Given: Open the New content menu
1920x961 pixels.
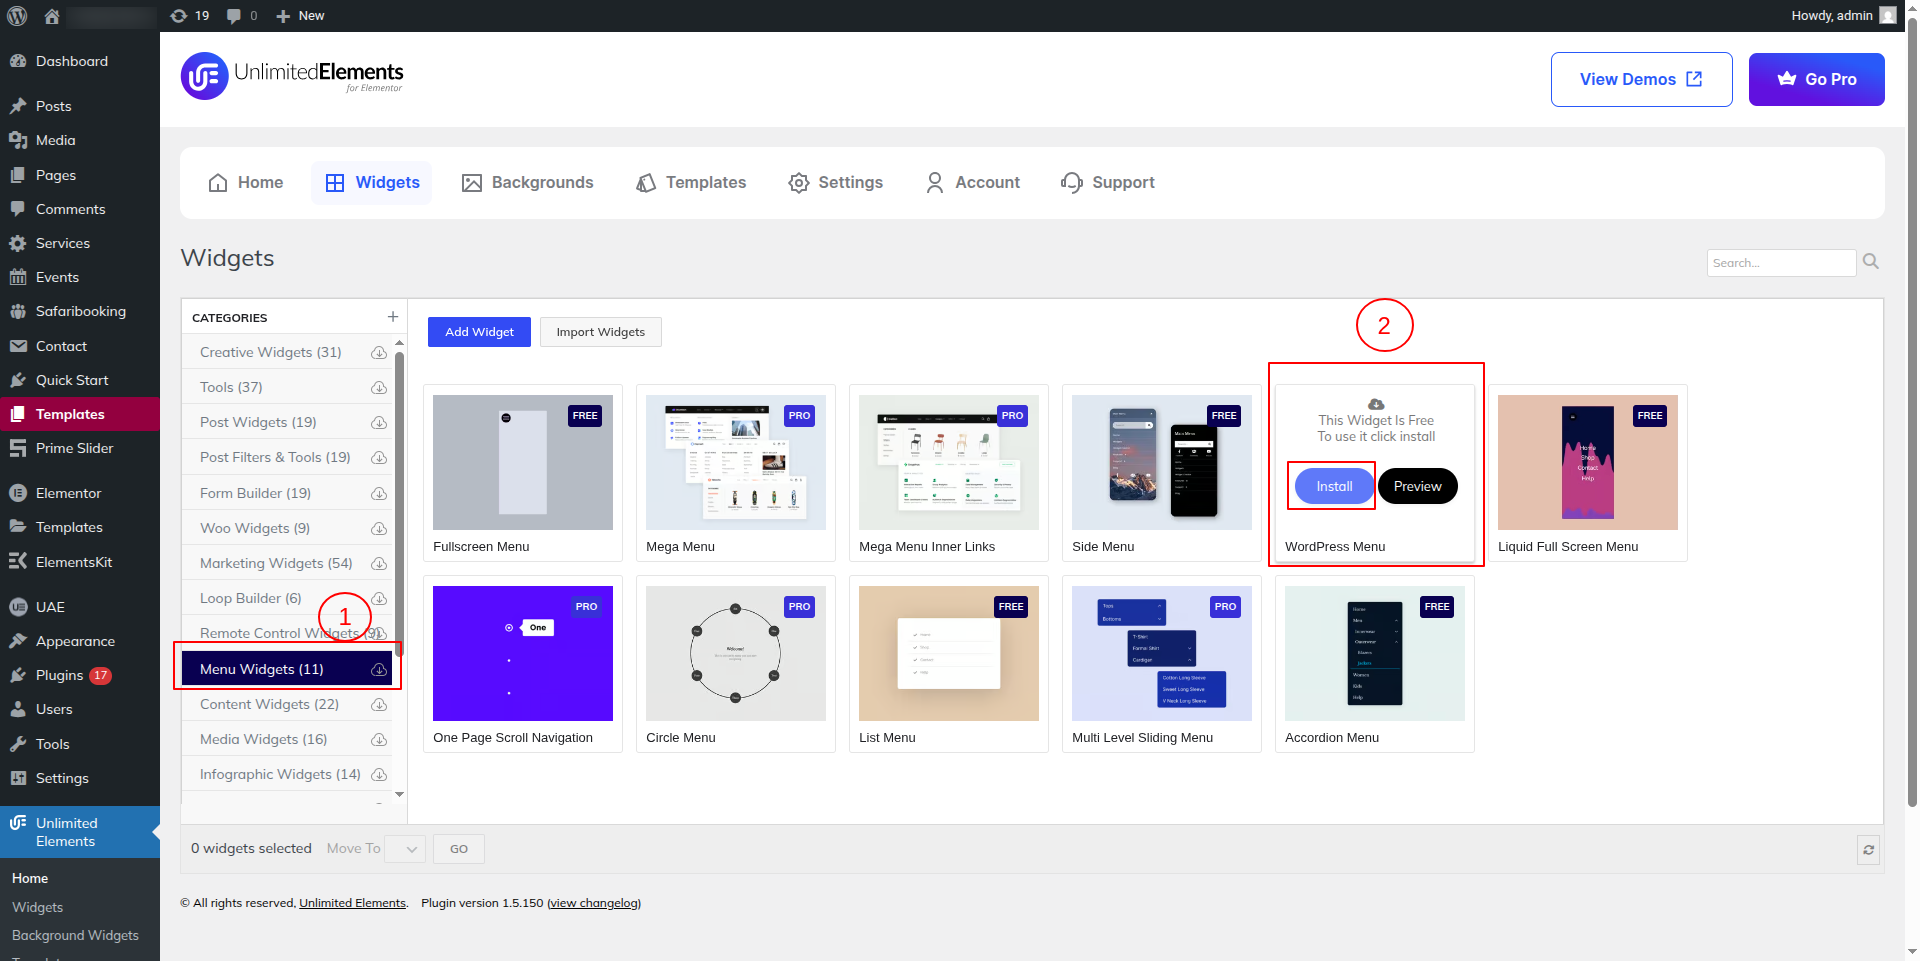Looking at the screenshot, I should pos(300,16).
